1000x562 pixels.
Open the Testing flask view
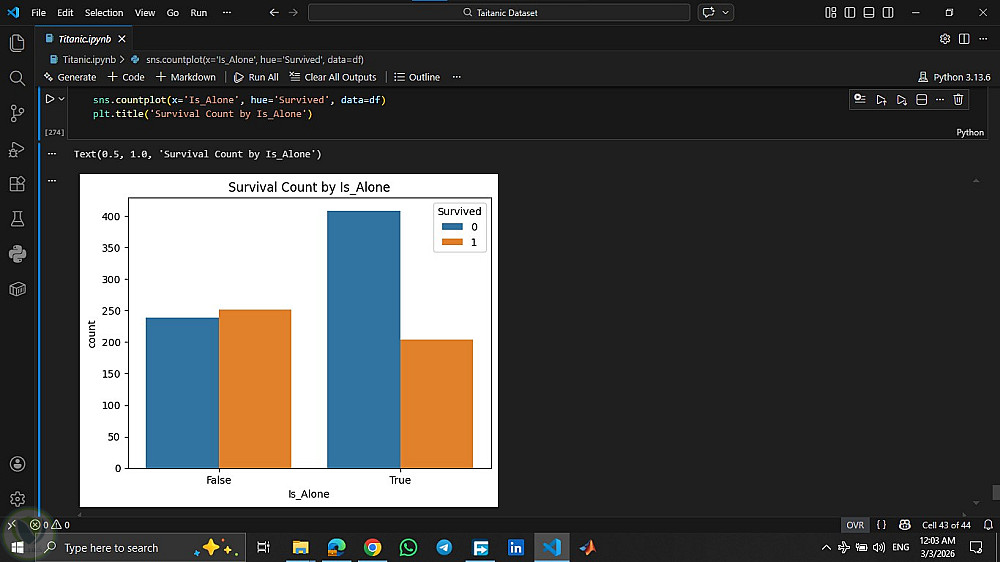17,219
